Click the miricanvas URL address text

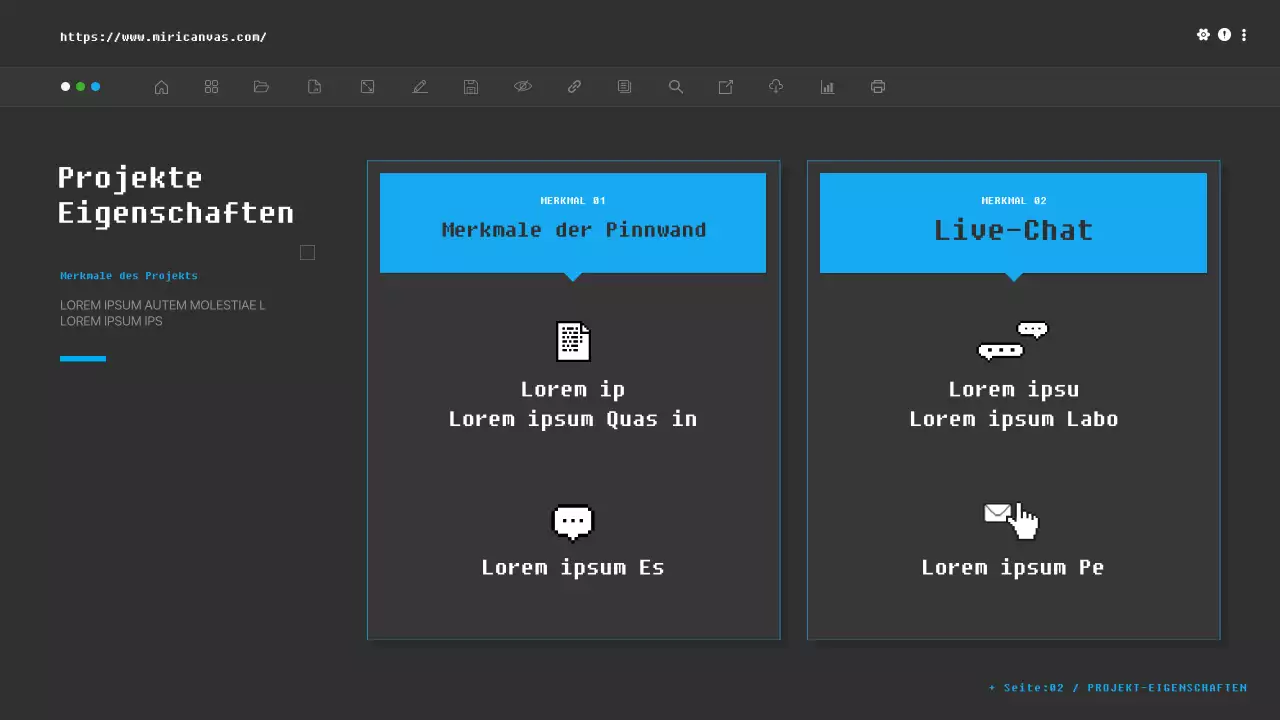(163, 37)
